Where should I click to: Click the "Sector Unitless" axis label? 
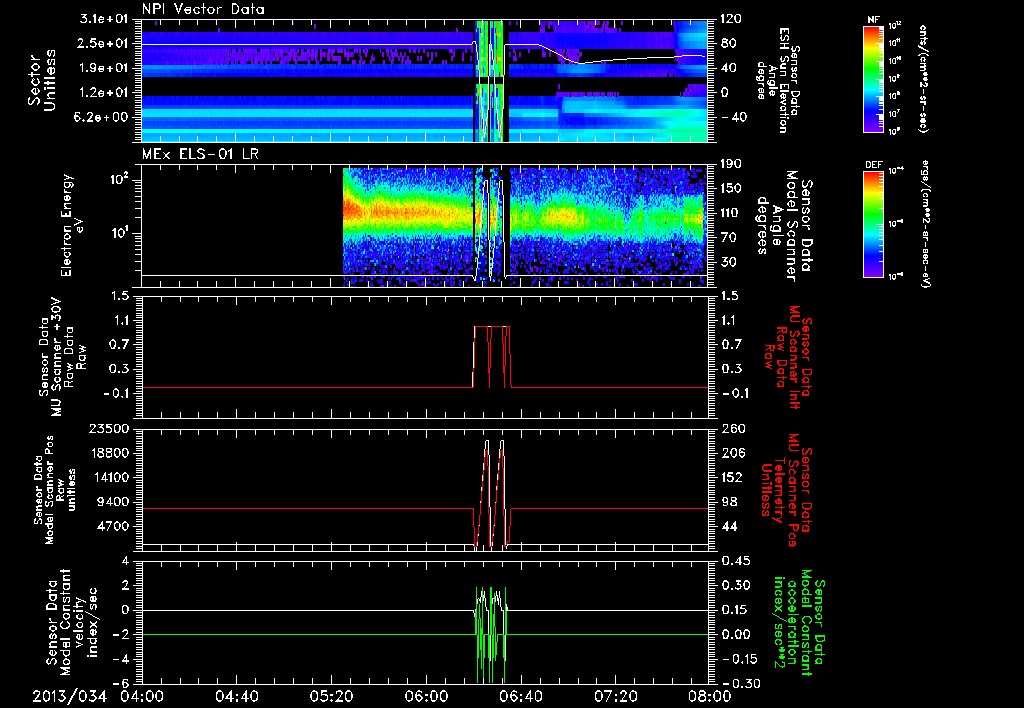42,80
